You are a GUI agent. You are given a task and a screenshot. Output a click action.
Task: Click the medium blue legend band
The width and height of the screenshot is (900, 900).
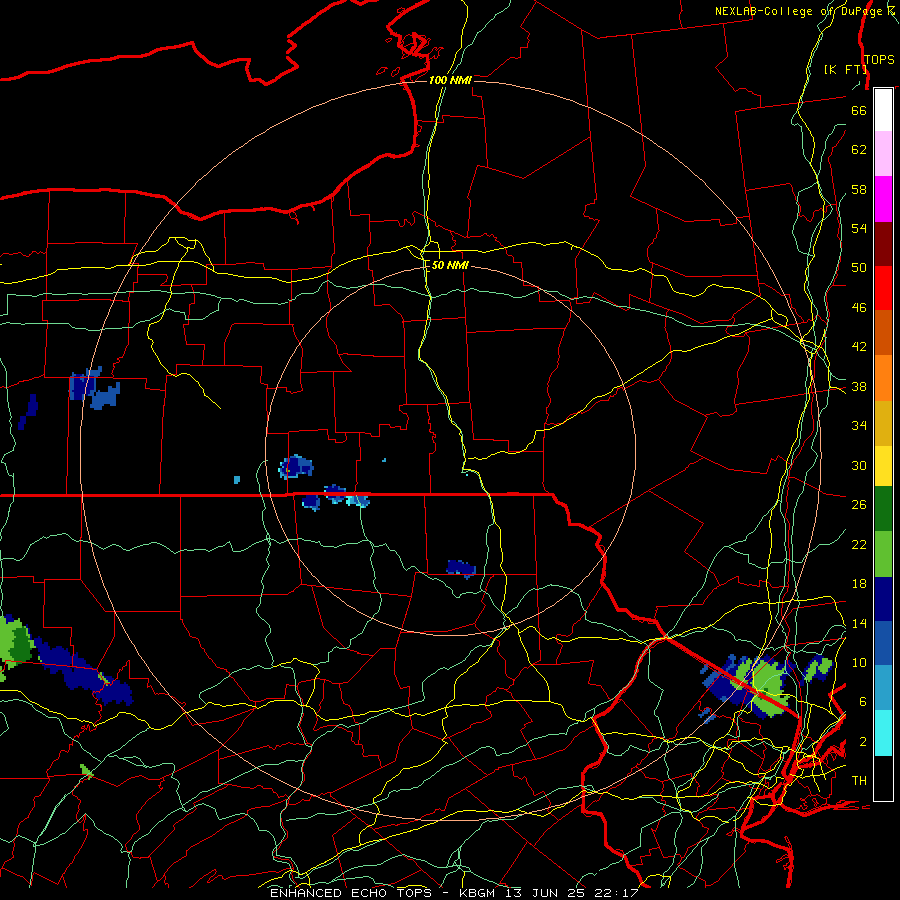(883, 643)
